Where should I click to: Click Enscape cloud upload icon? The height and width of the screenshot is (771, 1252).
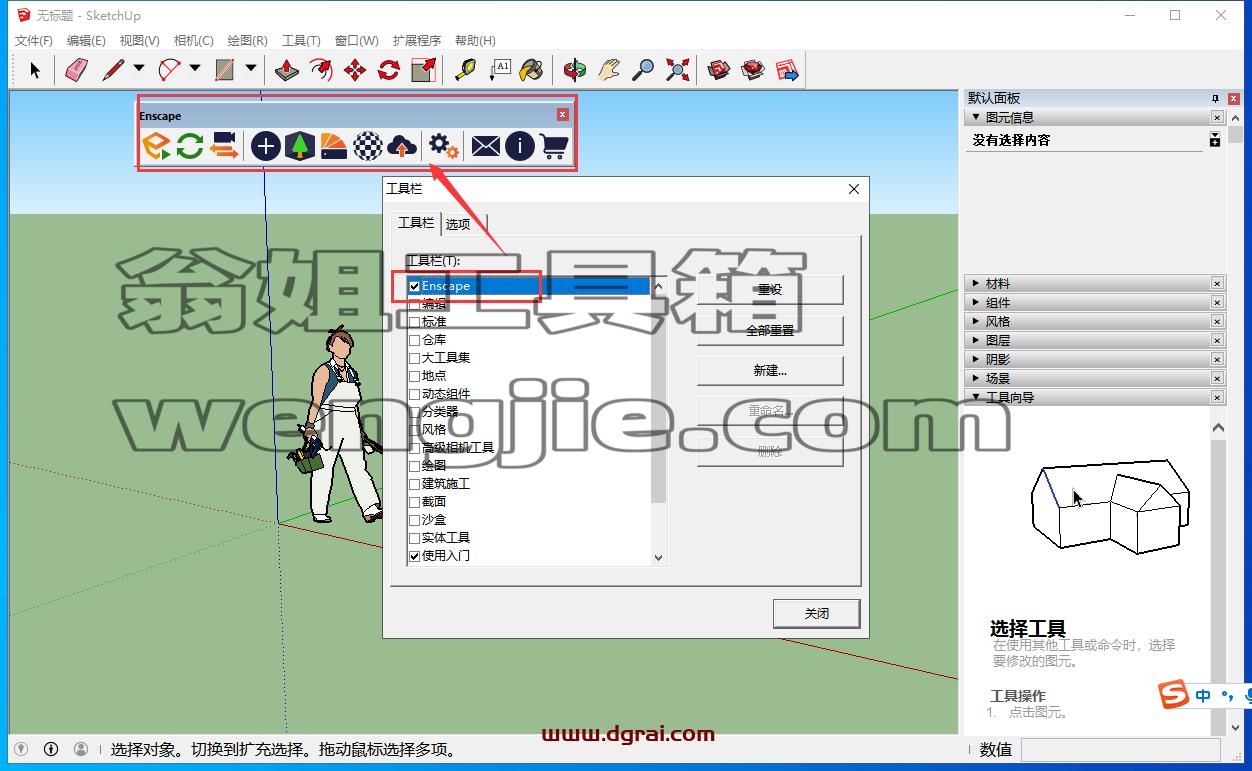point(402,147)
